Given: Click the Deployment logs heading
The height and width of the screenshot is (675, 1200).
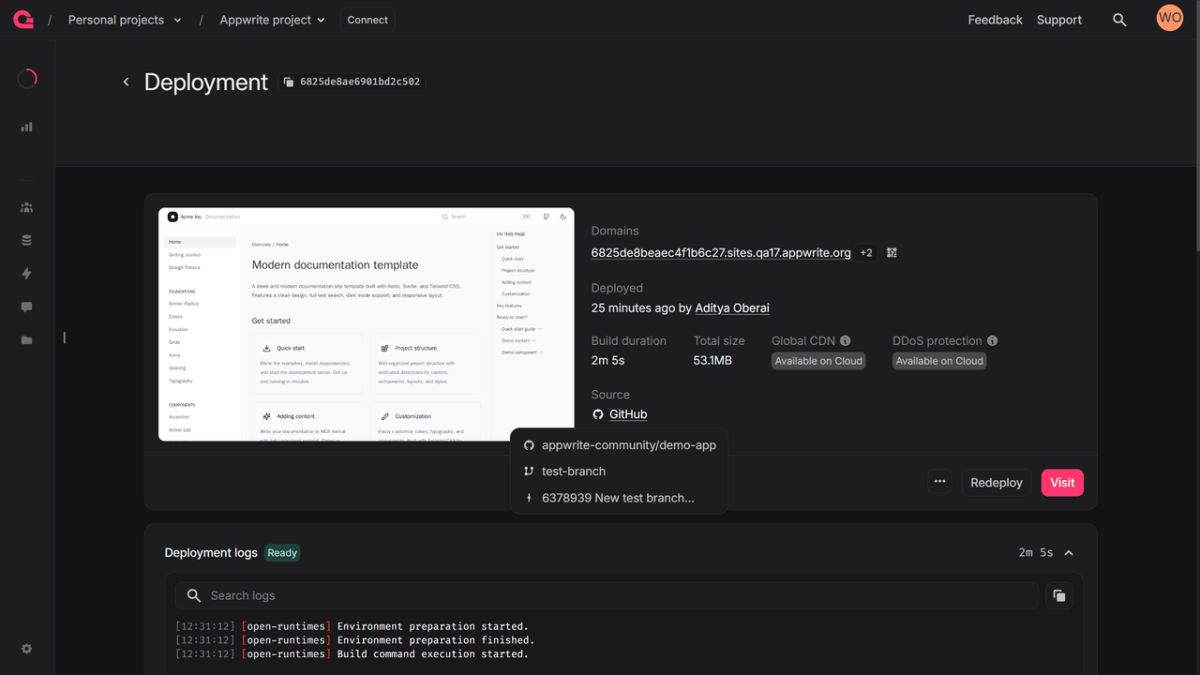Looking at the screenshot, I should point(211,553).
